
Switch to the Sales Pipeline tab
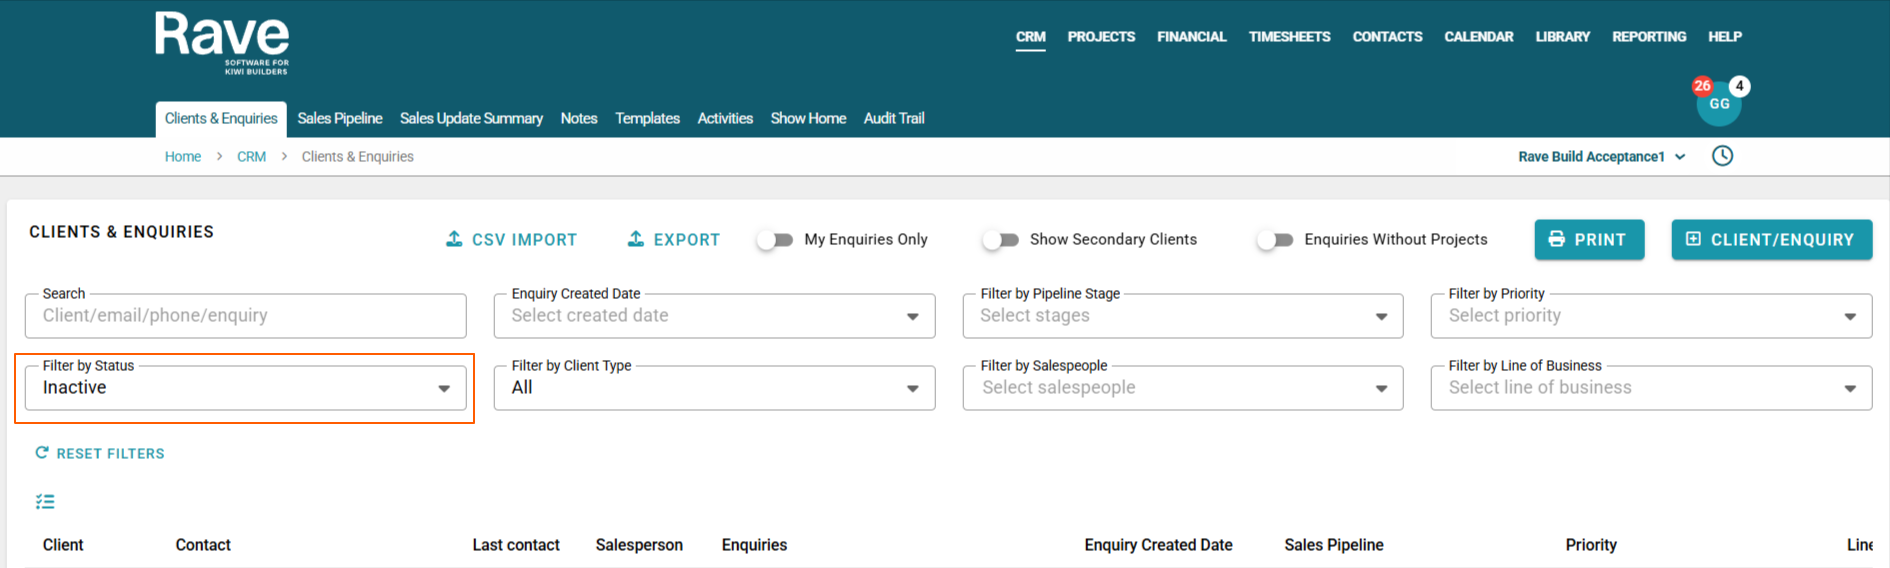[x=340, y=118]
